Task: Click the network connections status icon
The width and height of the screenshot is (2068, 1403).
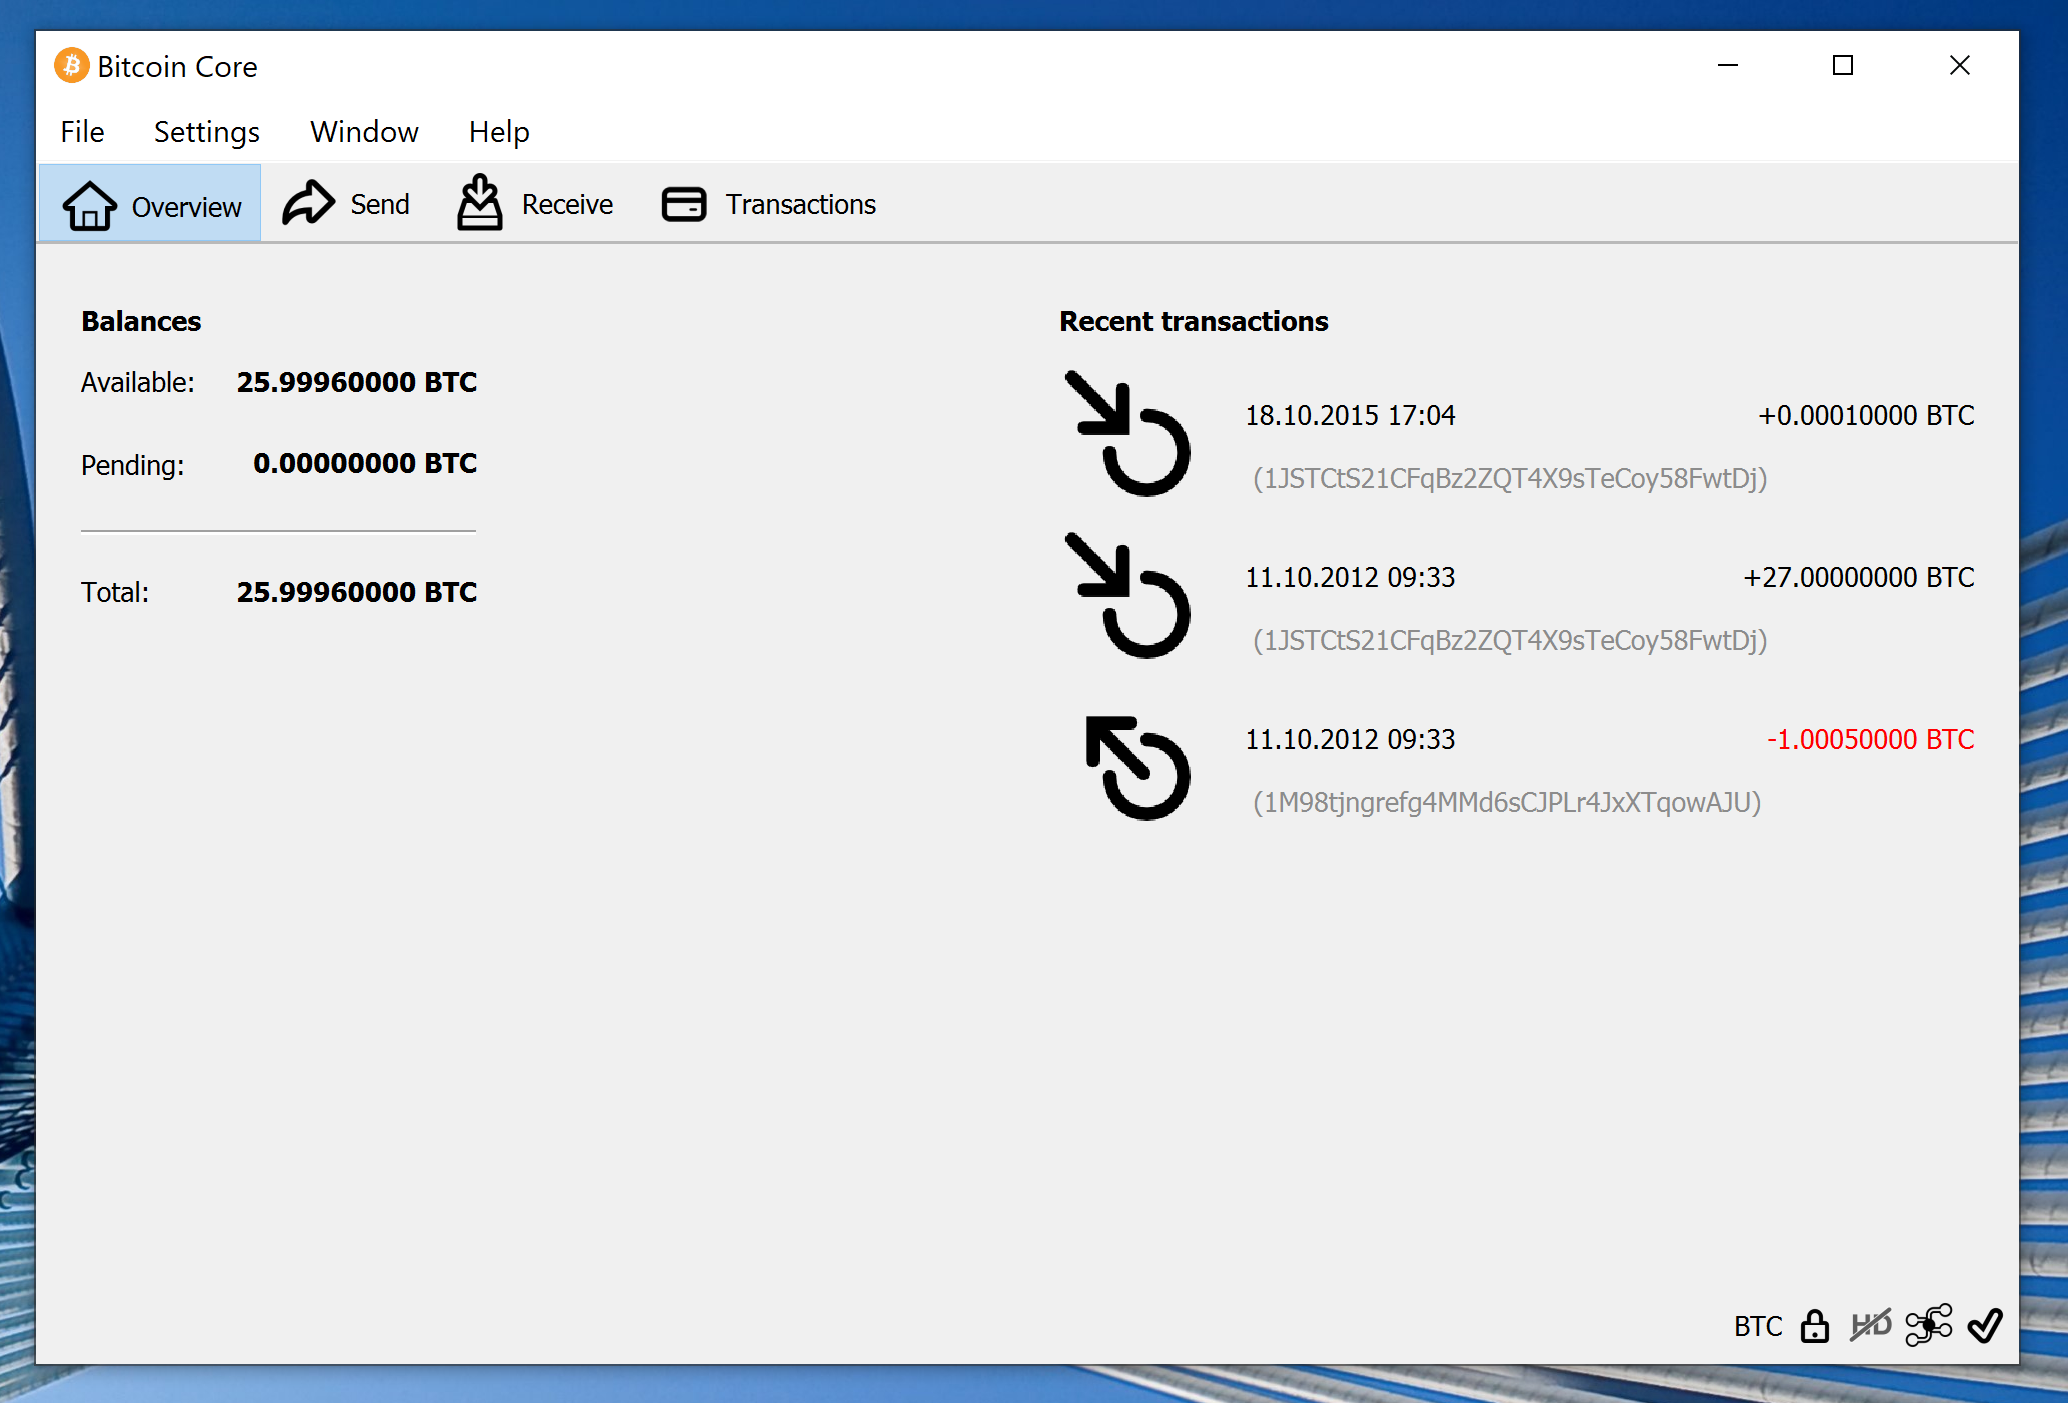Action: [x=1928, y=1326]
